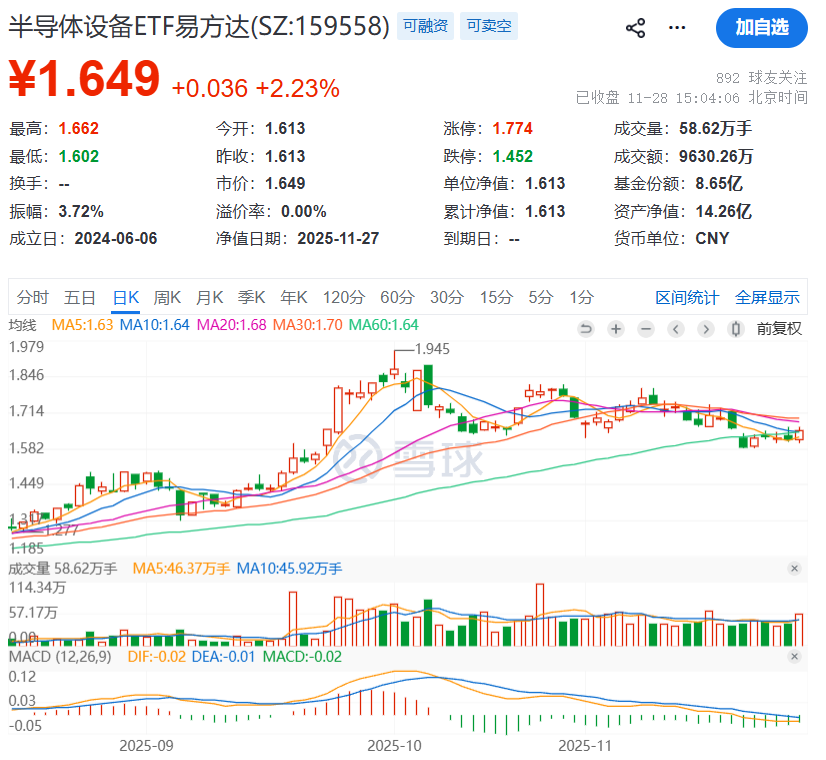Select the 月K chart tab
This screenshot has height=760, width=826.
pos(209,297)
